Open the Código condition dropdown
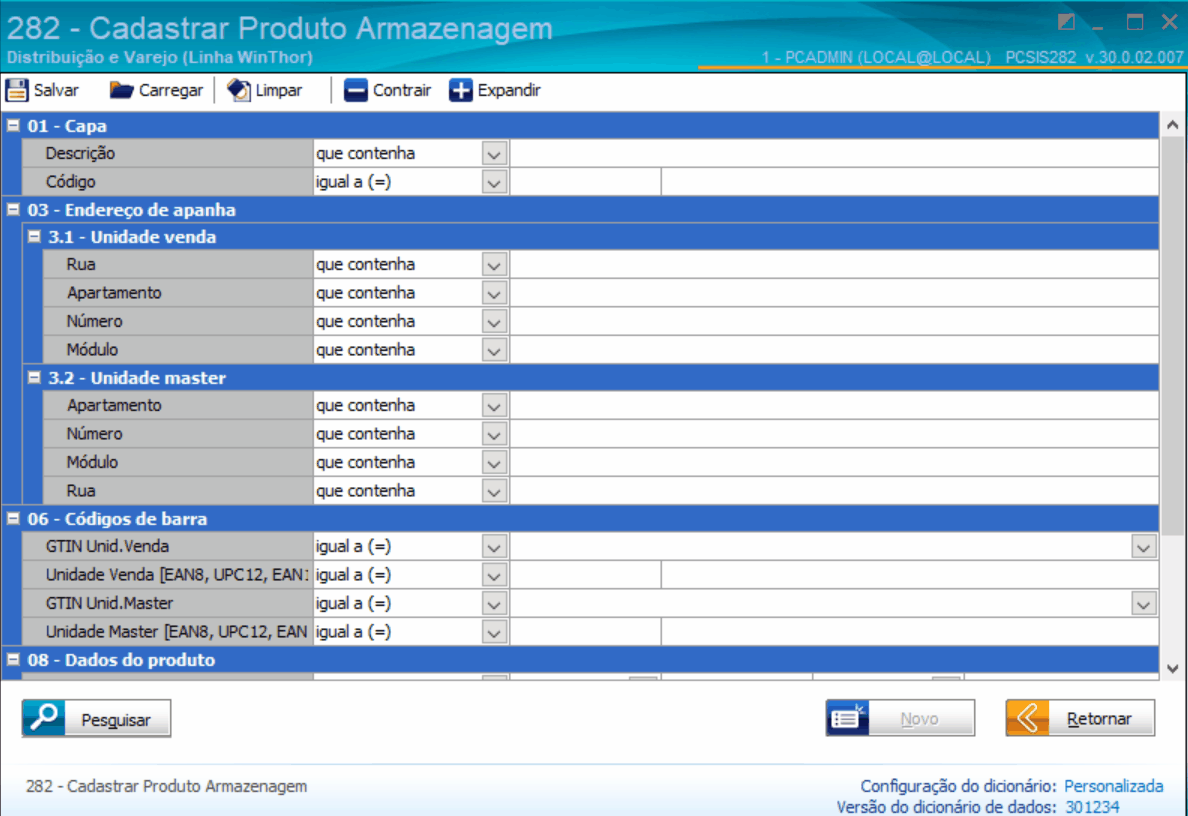Image resolution: width=1188 pixels, height=816 pixels. (494, 183)
